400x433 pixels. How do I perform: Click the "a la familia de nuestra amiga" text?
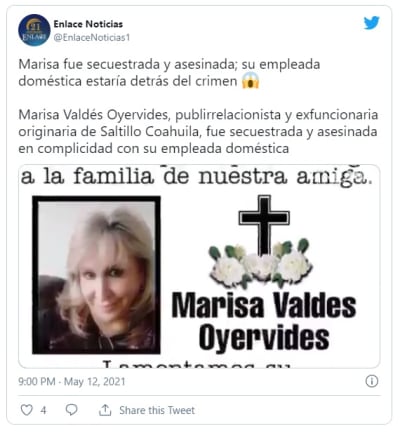pyautogui.click(x=196, y=176)
